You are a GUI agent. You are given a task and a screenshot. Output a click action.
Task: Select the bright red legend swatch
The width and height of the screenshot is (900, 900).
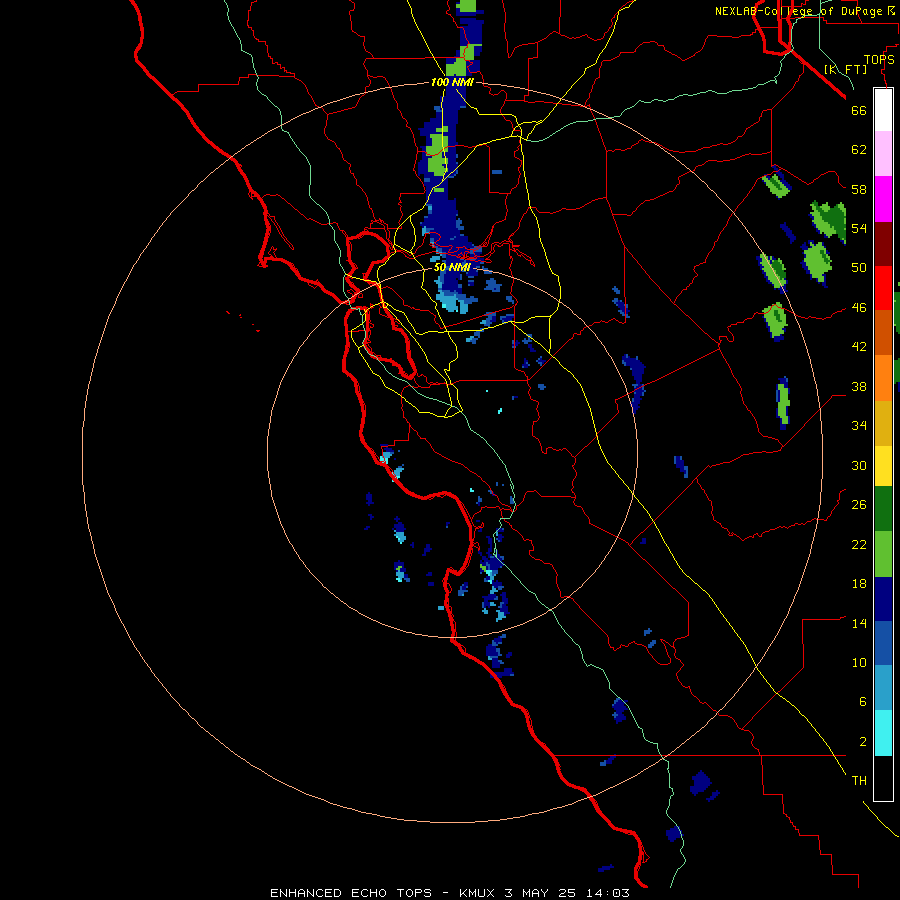coord(883,288)
